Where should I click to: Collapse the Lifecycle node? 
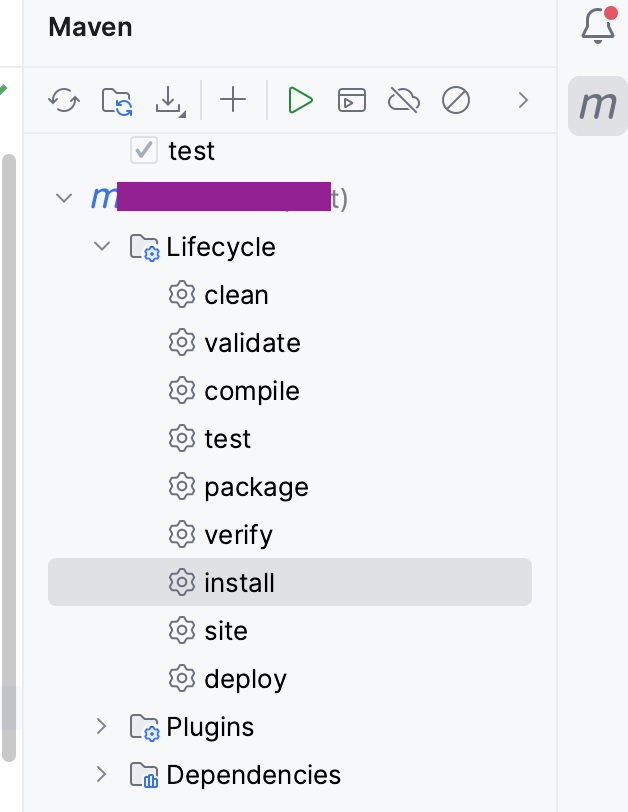[x=102, y=246]
